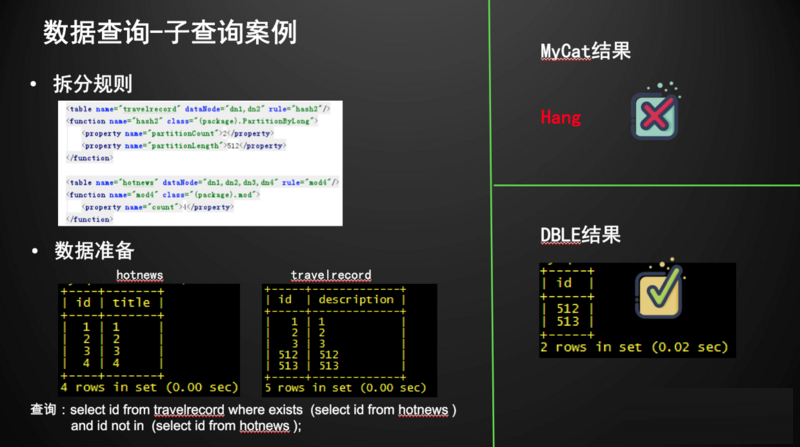
Task: Click the 查询 select id from travelrecord line
Action: (x=243, y=410)
